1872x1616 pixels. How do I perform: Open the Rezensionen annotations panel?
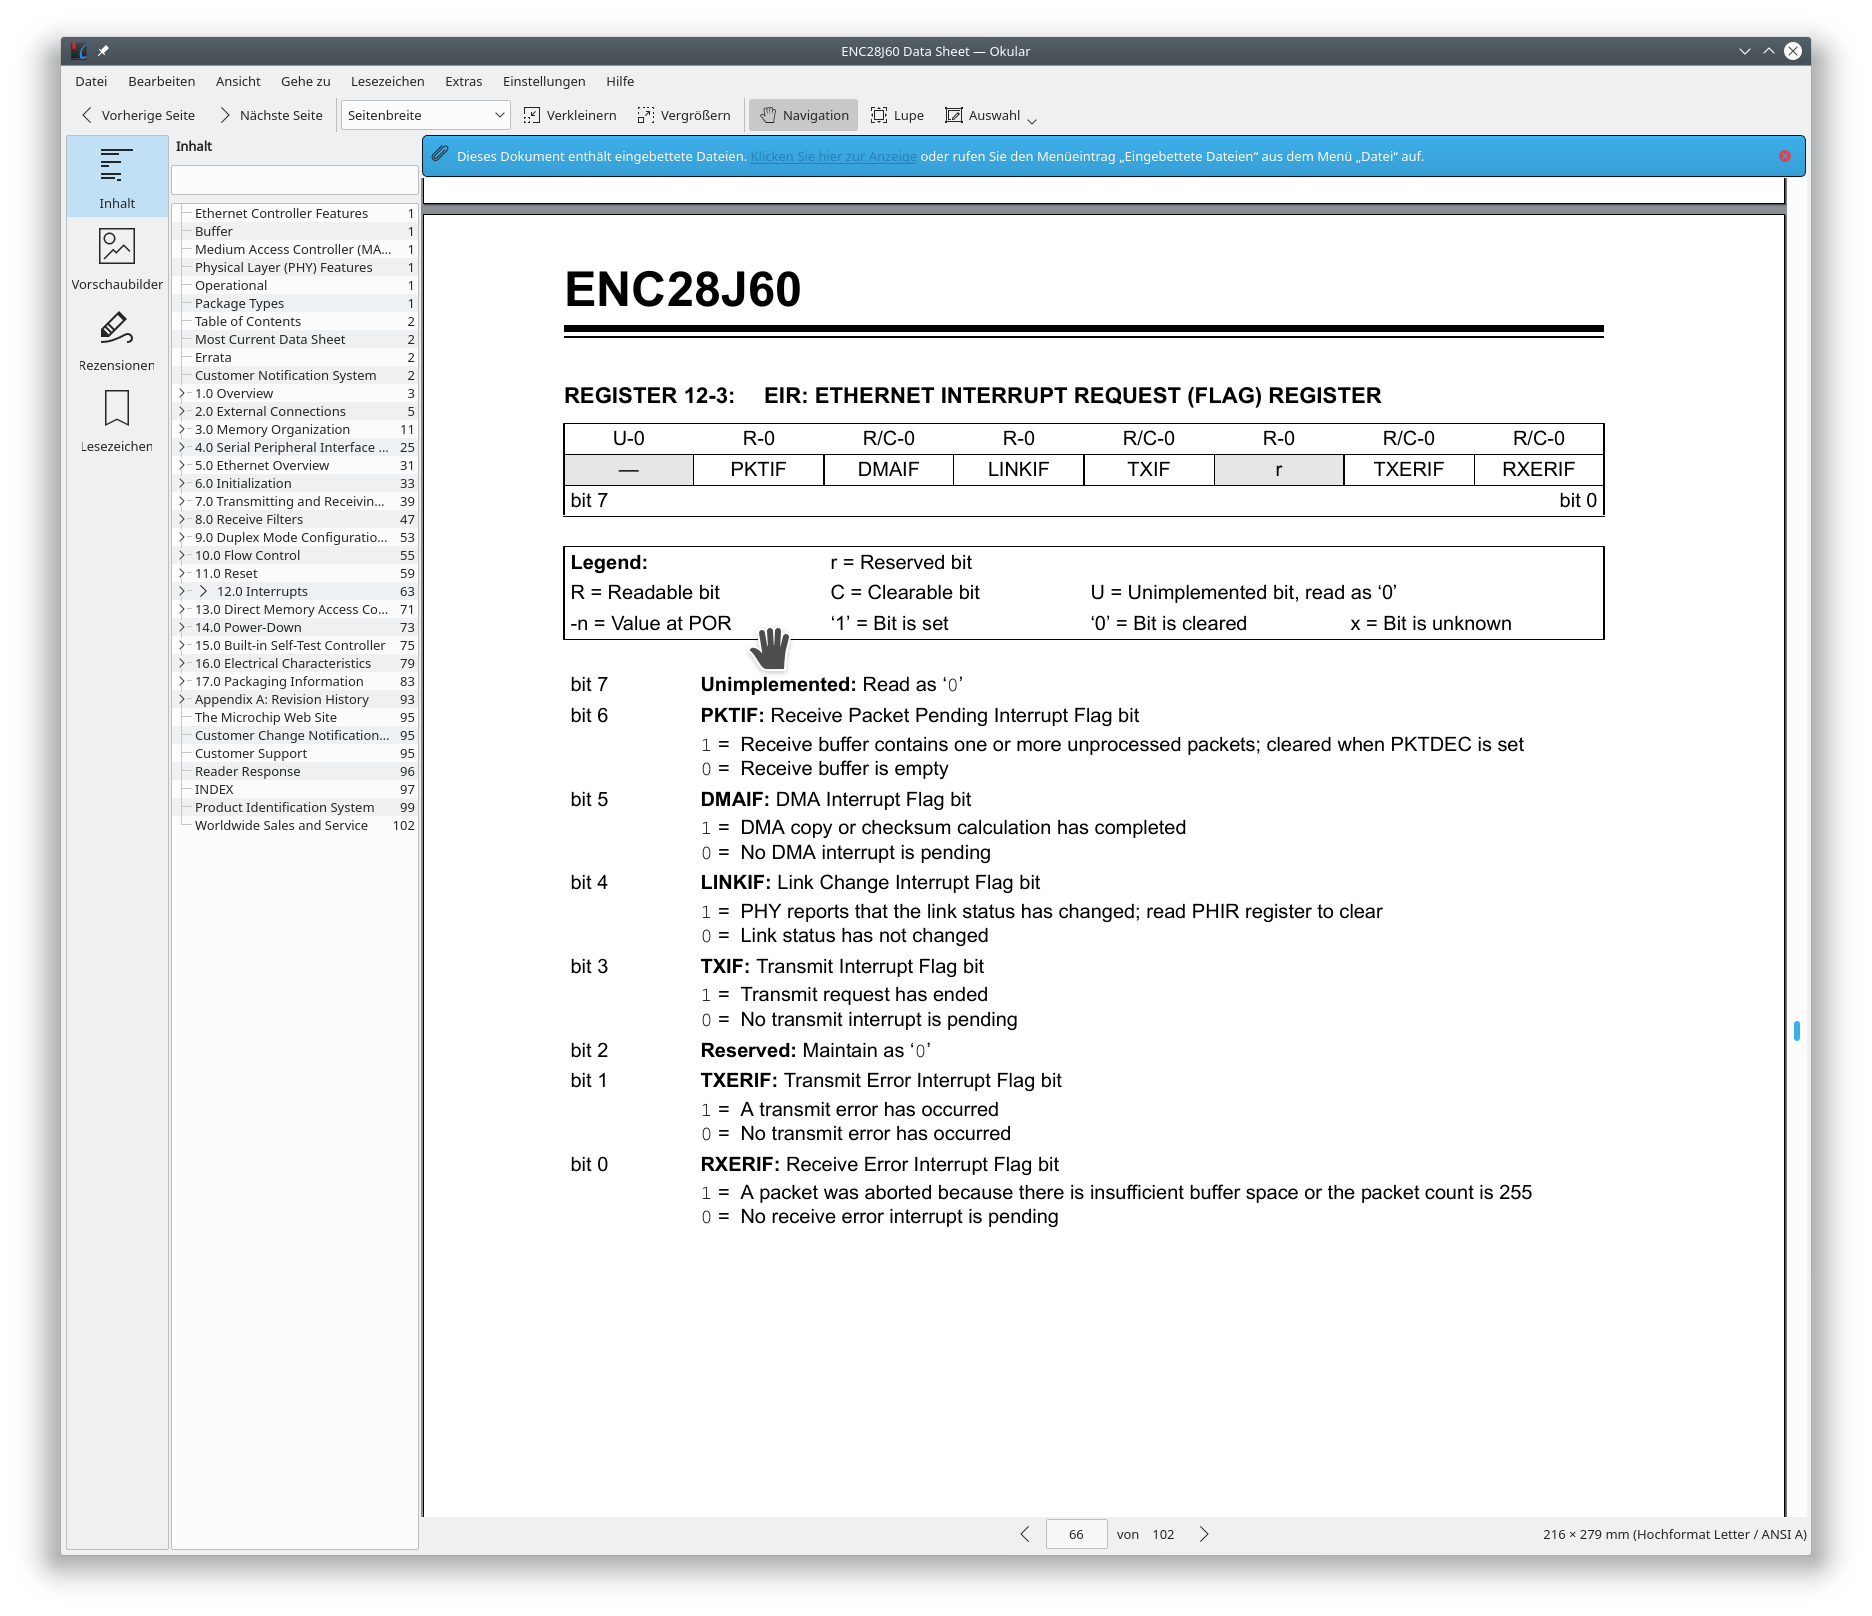point(117,340)
